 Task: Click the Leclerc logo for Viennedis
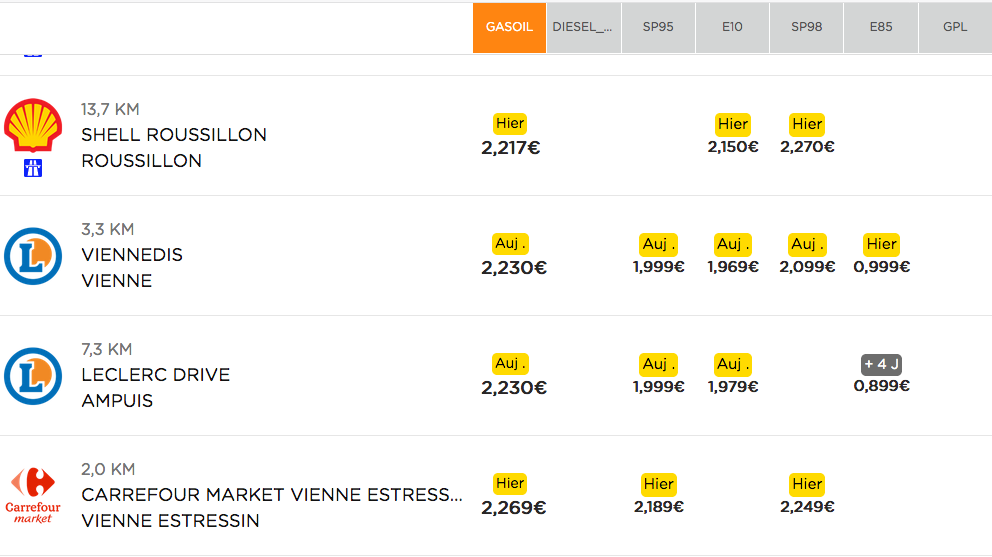coord(33,256)
